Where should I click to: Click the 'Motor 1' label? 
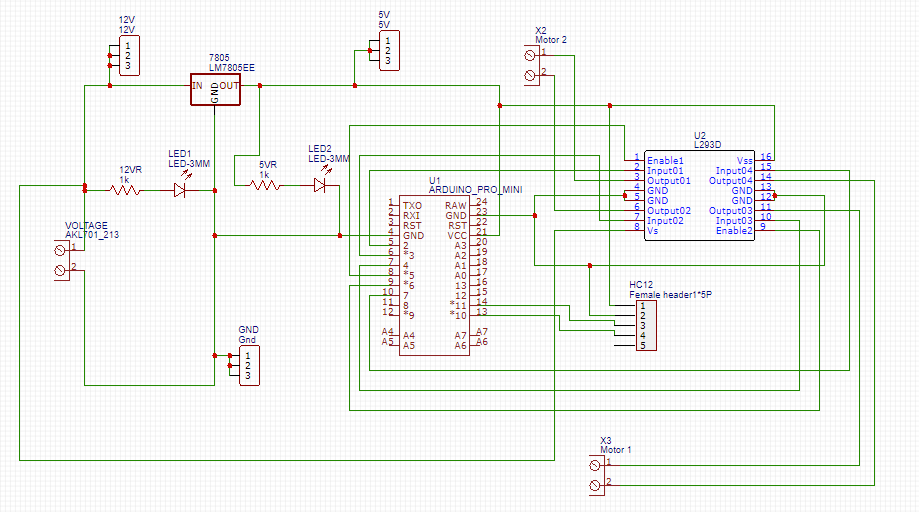pyautogui.click(x=616, y=450)
